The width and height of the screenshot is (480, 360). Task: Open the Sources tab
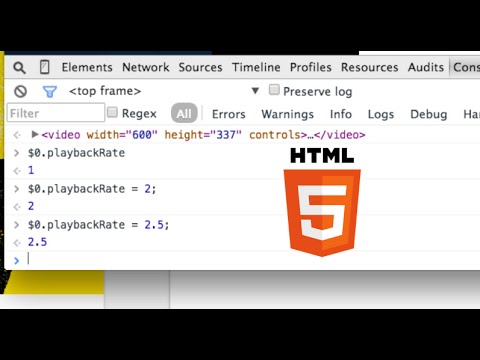pyautogui.click(x=200, y=67)
